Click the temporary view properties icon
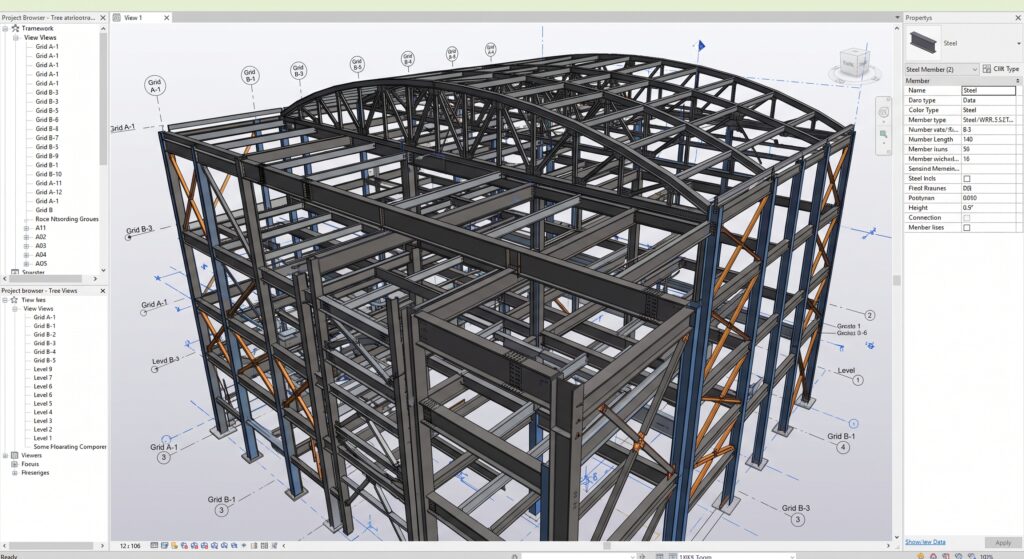Image resolution: width=1024 pixels, height=559 pixels. (x=253, y=545)
